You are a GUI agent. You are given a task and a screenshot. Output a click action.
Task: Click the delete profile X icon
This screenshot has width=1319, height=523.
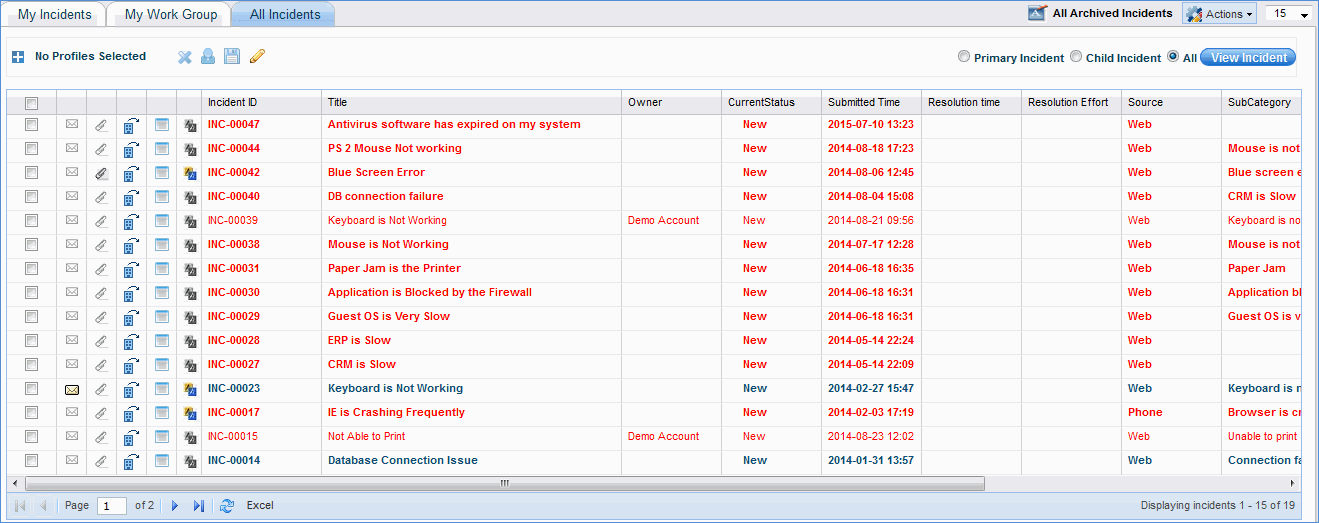tap(185, 57)
